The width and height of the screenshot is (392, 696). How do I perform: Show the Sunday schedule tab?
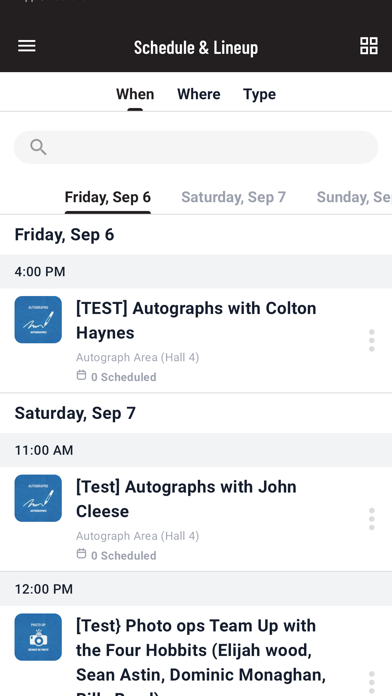[354, 197]
